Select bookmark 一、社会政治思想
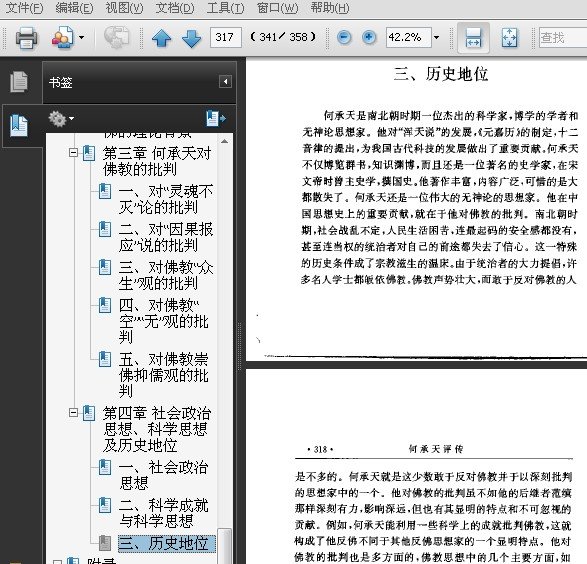 163,475
